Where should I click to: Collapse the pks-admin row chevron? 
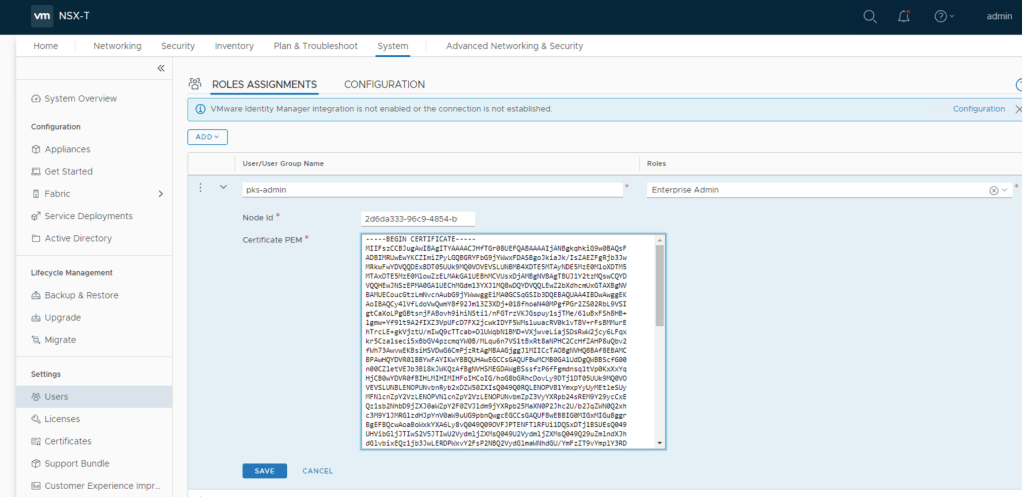(x=223, y=188)
